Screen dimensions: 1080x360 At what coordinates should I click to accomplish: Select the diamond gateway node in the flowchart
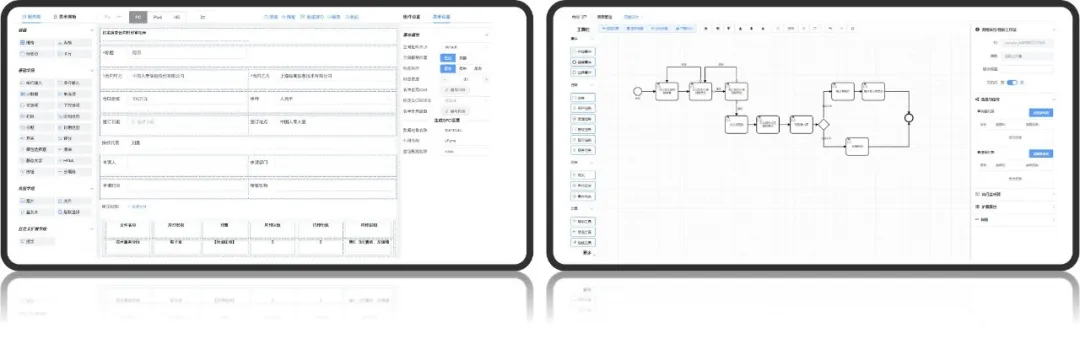pyautogui.click(x=822, y=125)
